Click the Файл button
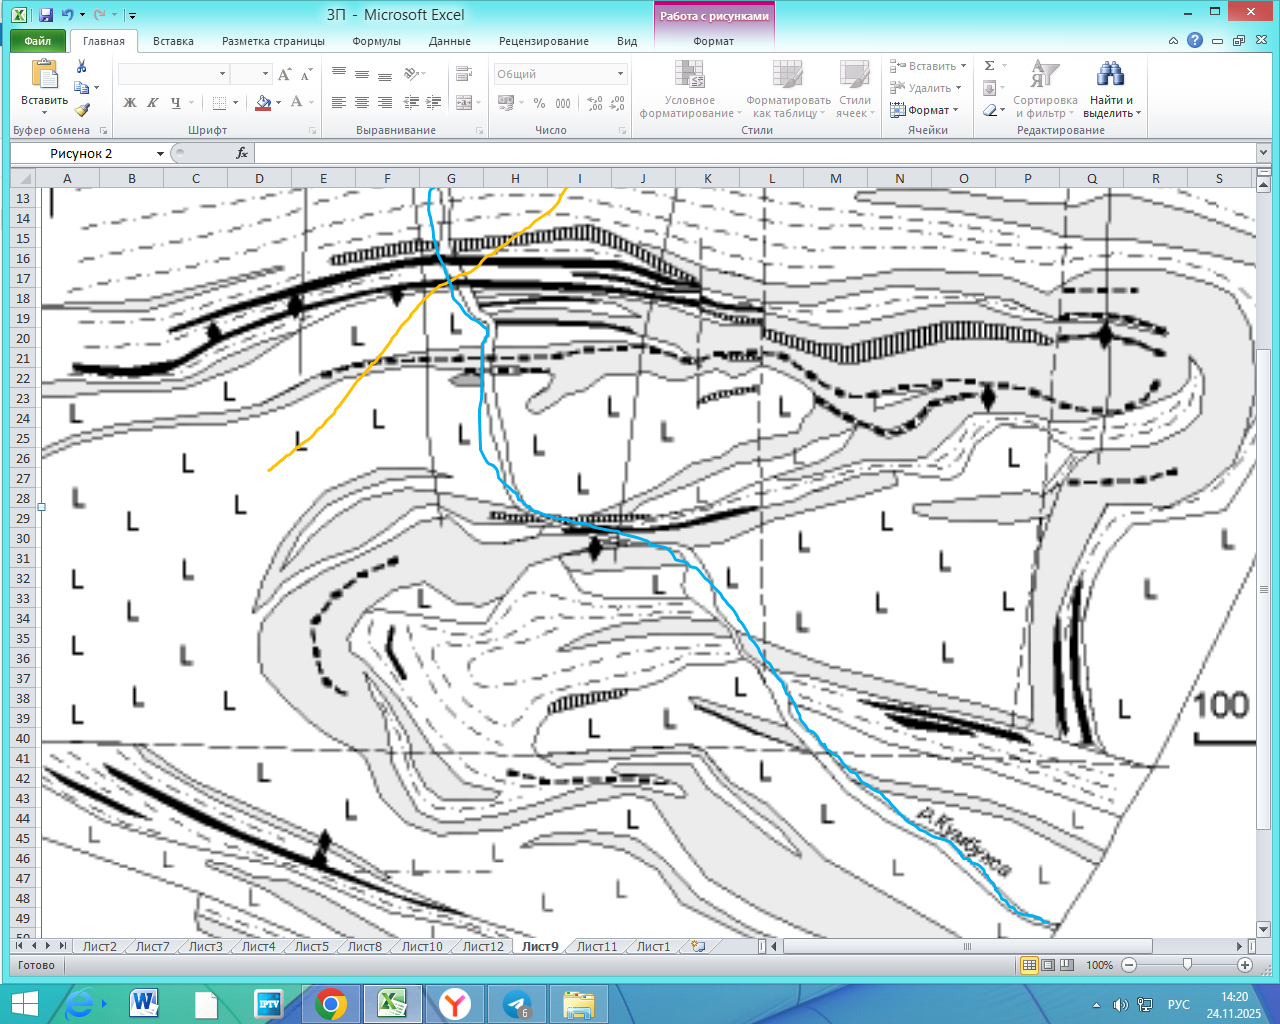Viewport: 1280px width, 1024px height. [x=38, y=41]
